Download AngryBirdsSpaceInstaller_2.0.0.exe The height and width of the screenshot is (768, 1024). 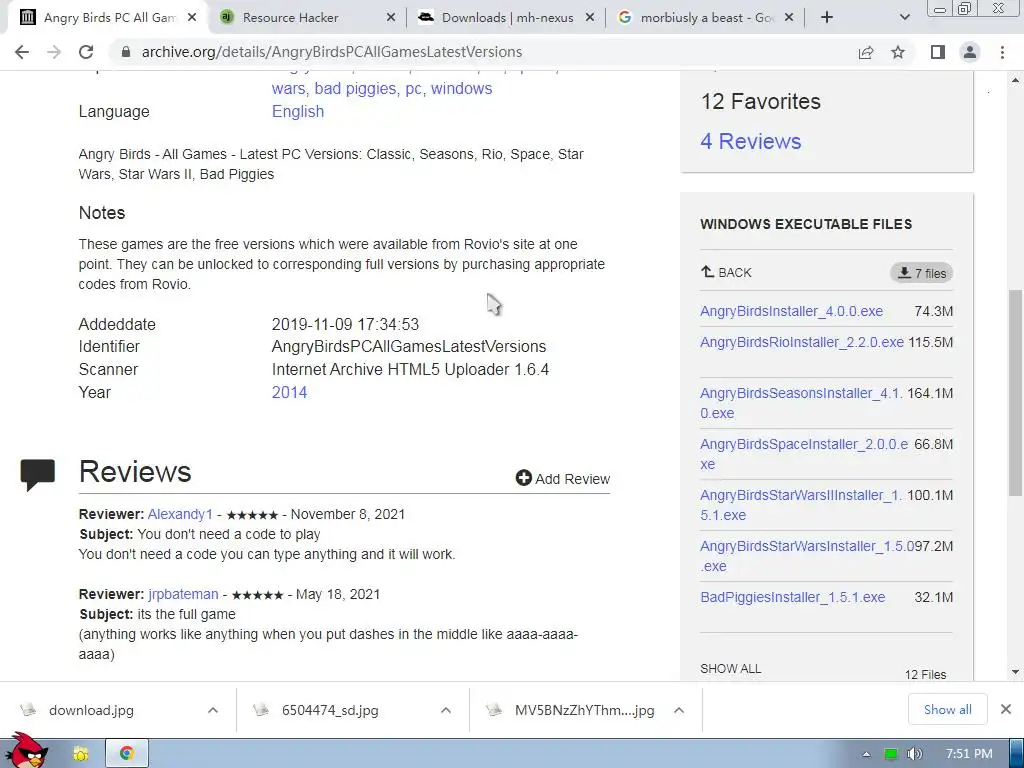coord(804,454)
